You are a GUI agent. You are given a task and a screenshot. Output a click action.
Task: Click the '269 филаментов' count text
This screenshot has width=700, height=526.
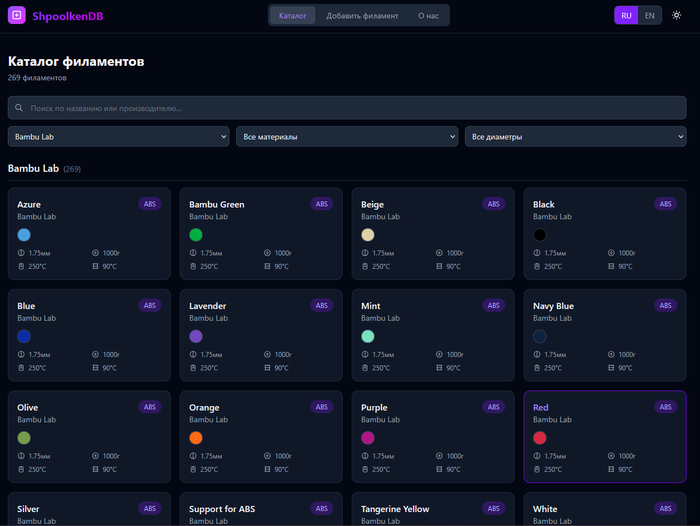point(37,78)
